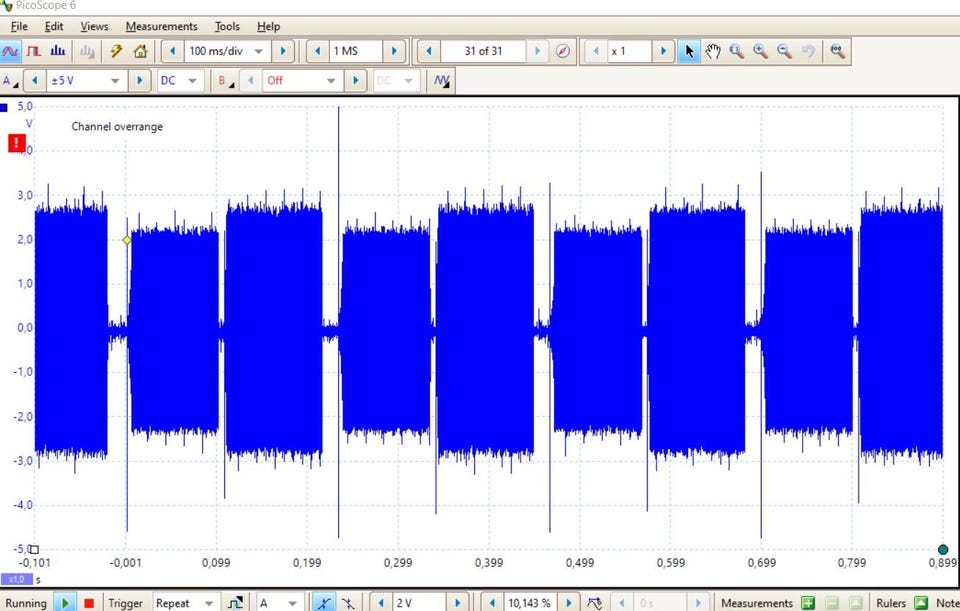Screen dimensions: 960x611
Task: Click the Channel A options button
Action: point(10,81)
